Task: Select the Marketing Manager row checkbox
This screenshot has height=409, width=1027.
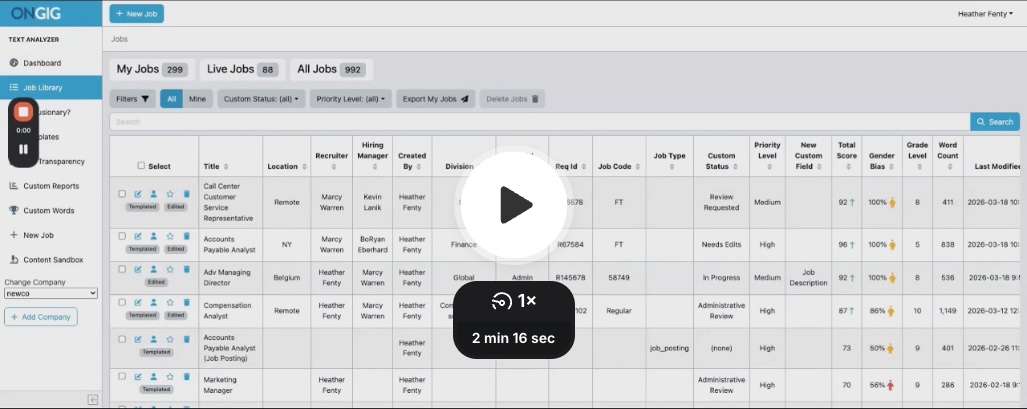Action: [x=122, y=376]
